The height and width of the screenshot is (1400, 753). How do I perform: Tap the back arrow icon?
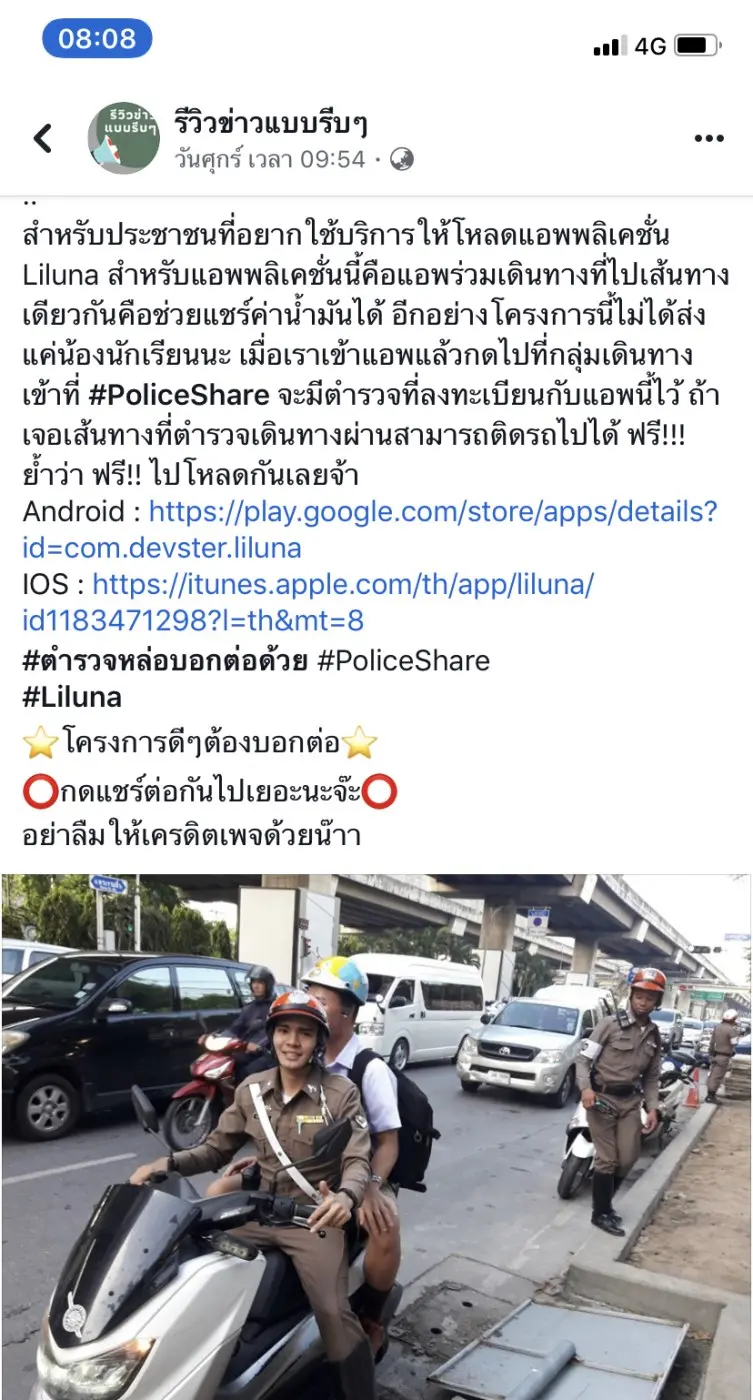(x=43, y=138)
